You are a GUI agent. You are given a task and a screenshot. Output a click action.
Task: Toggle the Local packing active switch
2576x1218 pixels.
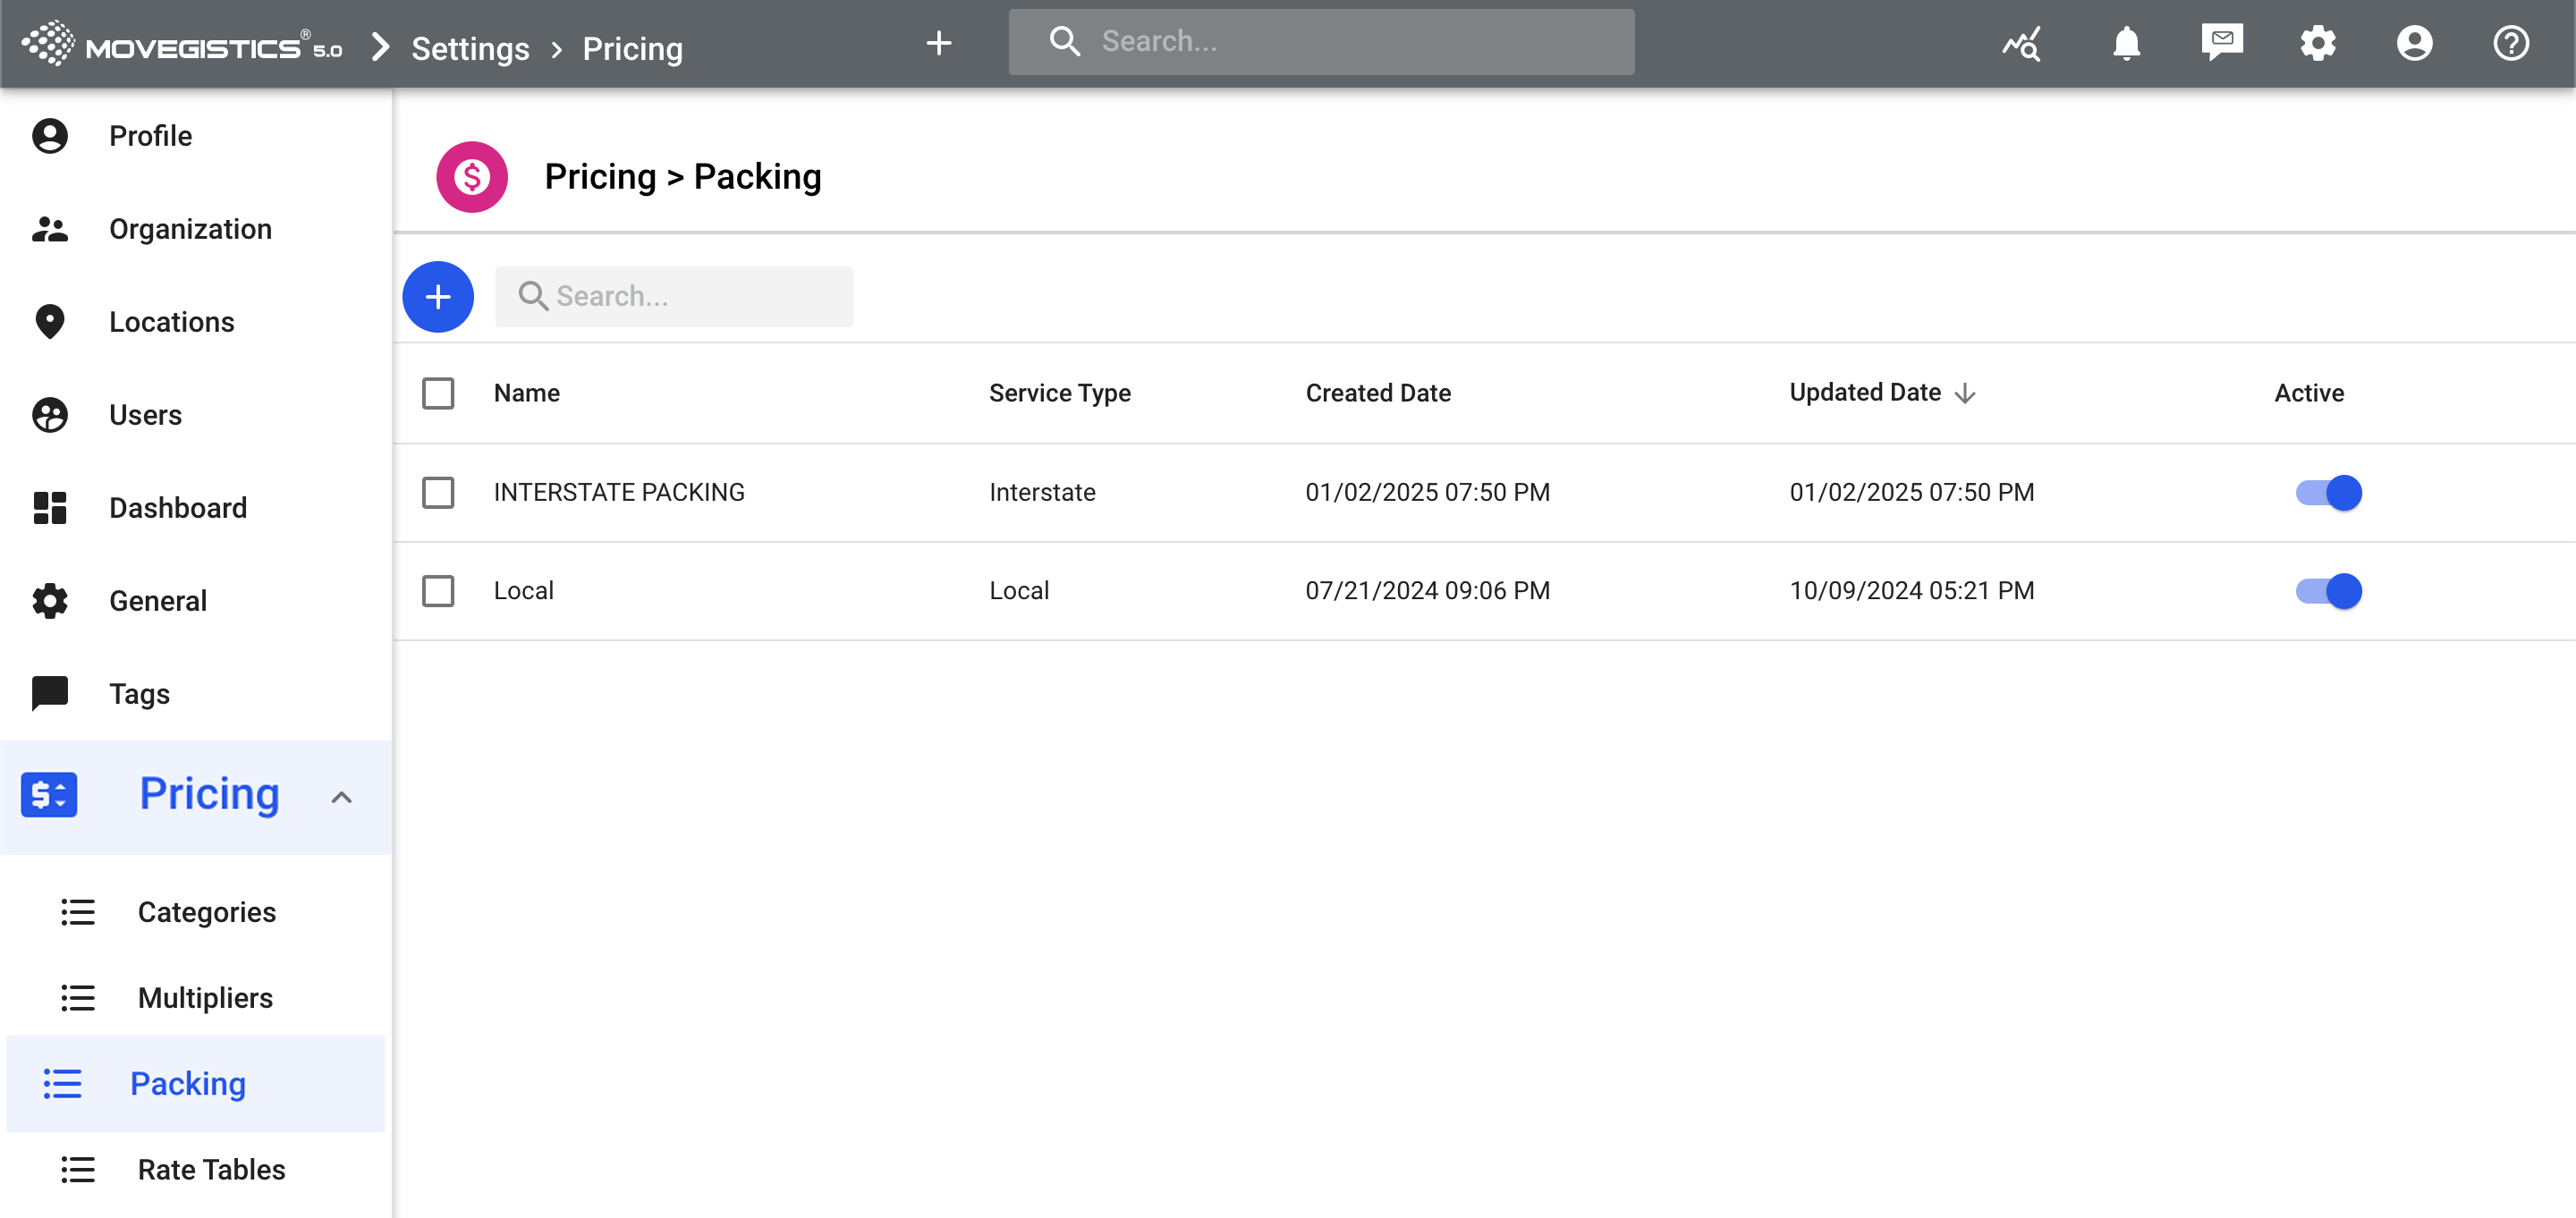click(x=2328, y=591)
